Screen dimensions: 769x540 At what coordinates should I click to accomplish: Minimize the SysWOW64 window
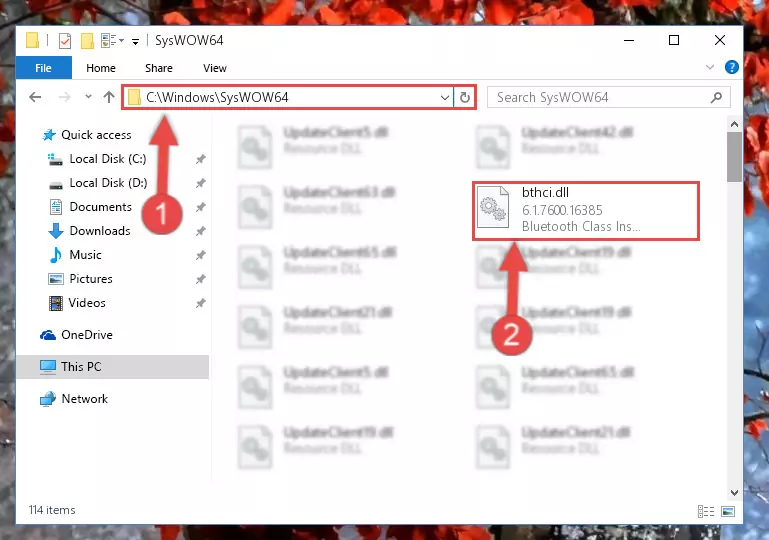coord(629,40)
